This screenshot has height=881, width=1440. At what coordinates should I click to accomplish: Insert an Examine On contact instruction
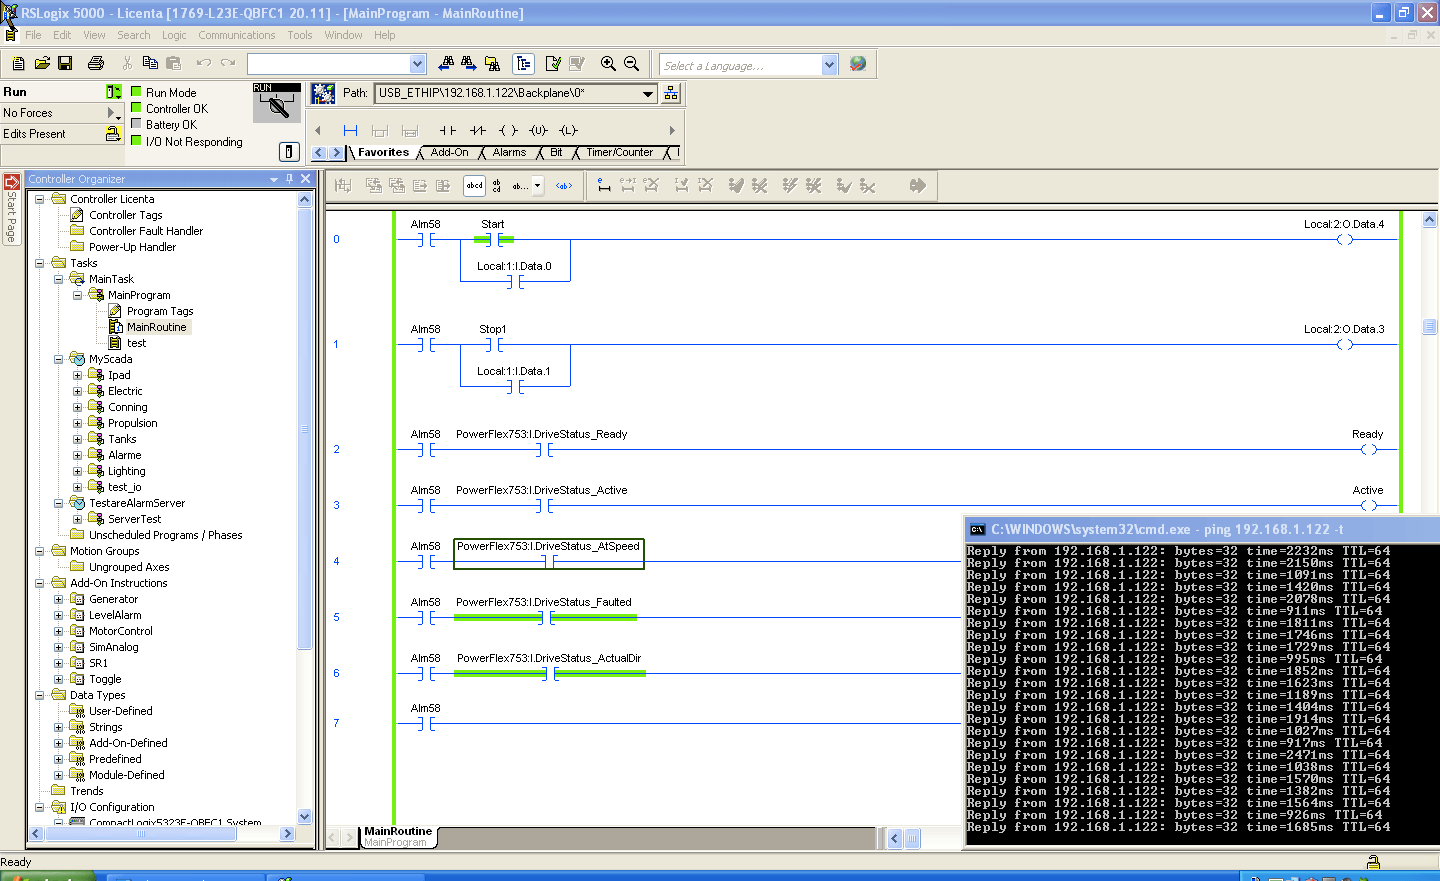pyautogui.click(x=448, y=130)
